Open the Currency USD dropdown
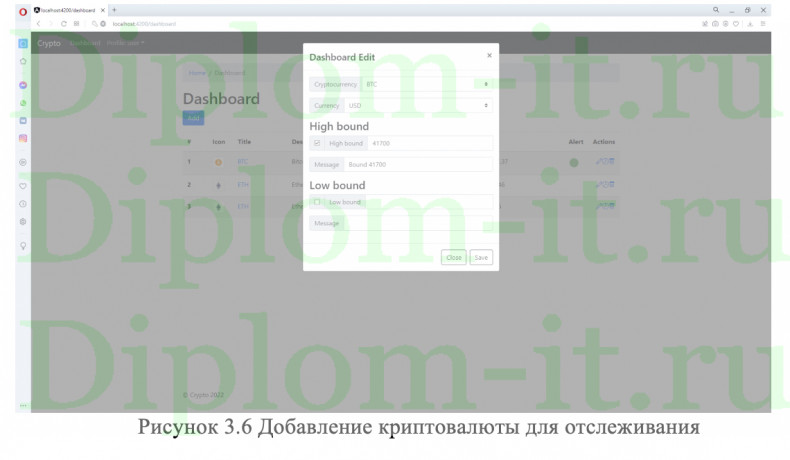The width and height of the screenshot is (790, 460). (418, 105)
